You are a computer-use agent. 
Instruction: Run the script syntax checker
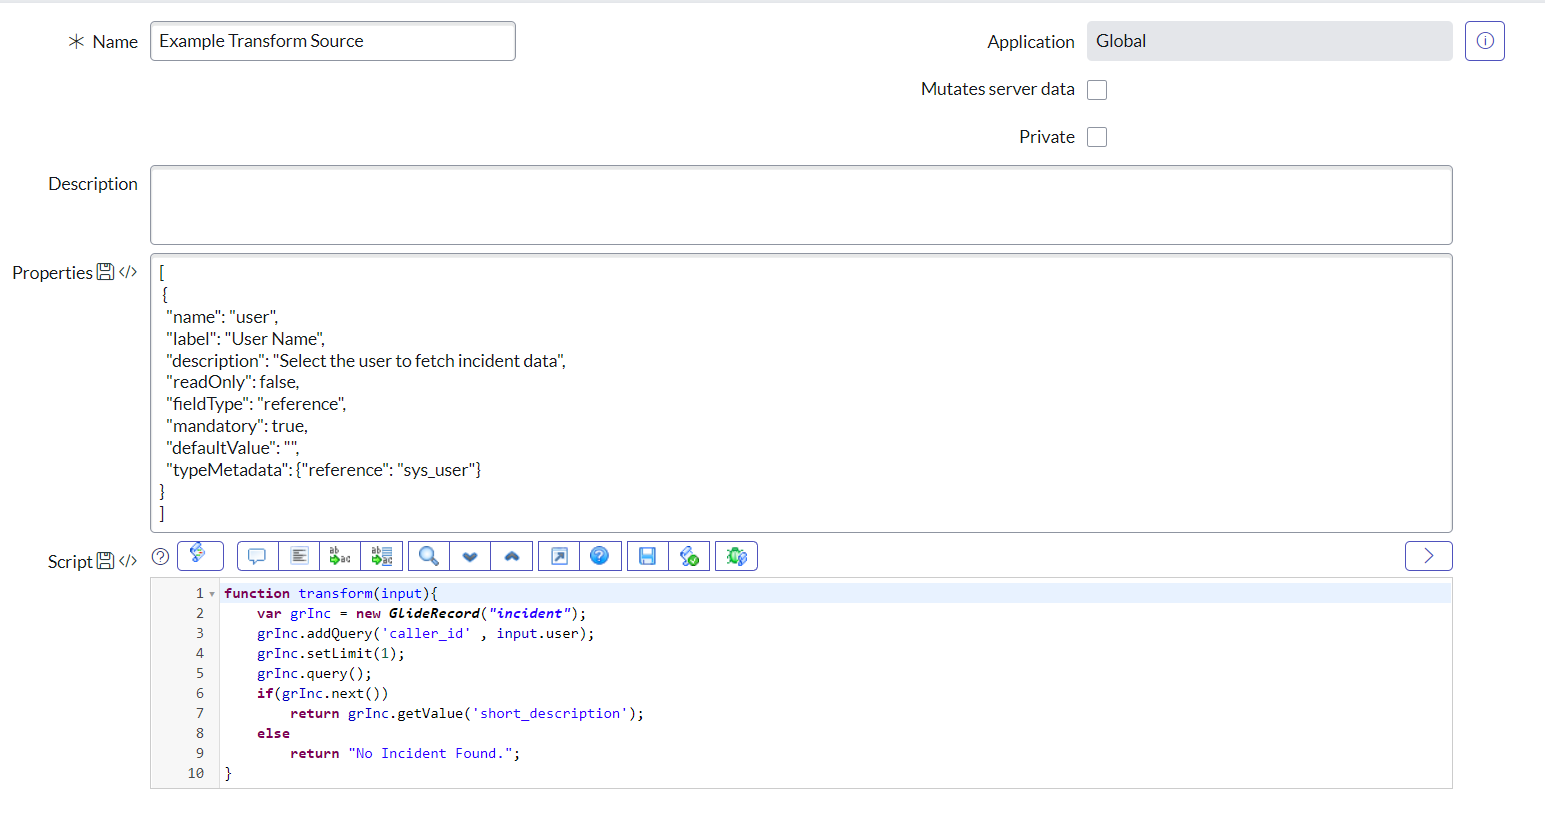689,556
